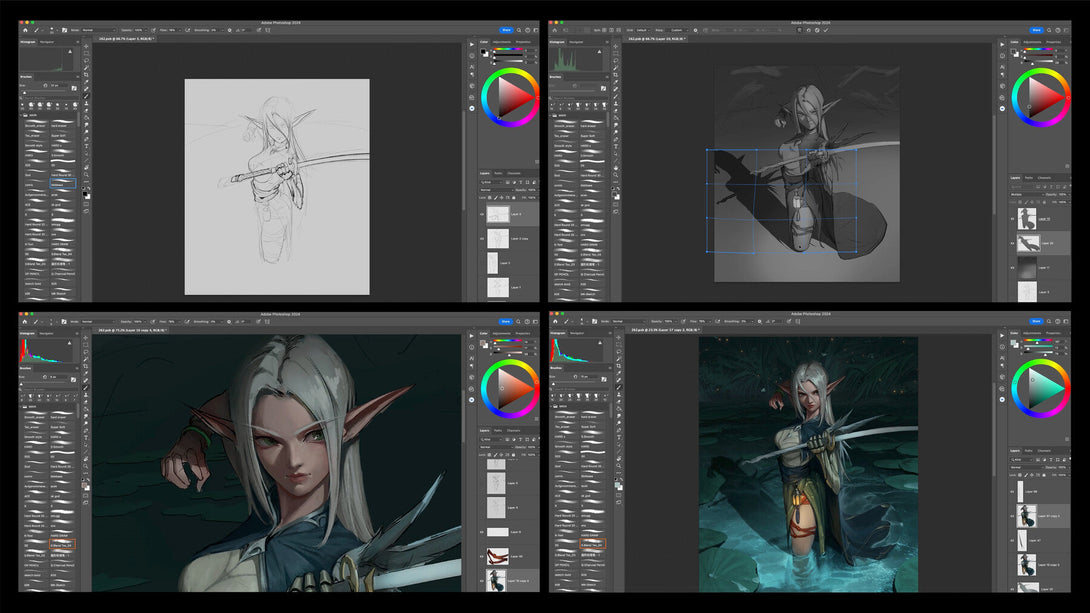This screenshot has width=1090, height=613.
Task: Click help icon beside Share in bottom-right window
Action: [1057, 322]
